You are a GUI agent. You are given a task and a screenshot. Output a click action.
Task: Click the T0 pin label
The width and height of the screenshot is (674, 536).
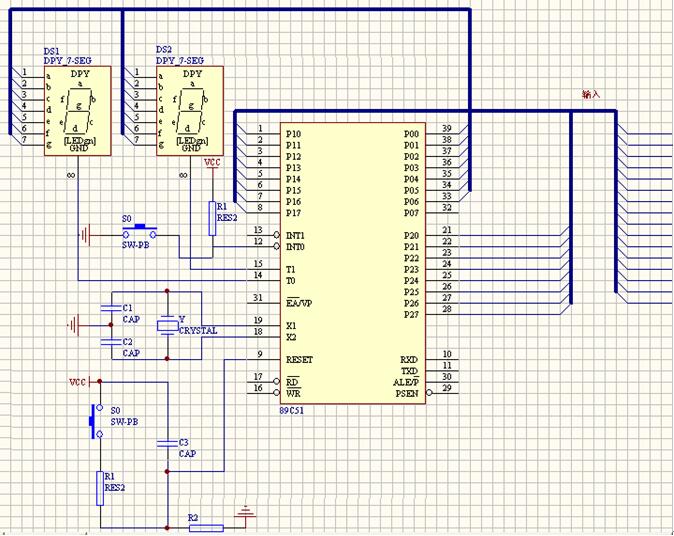291,281
